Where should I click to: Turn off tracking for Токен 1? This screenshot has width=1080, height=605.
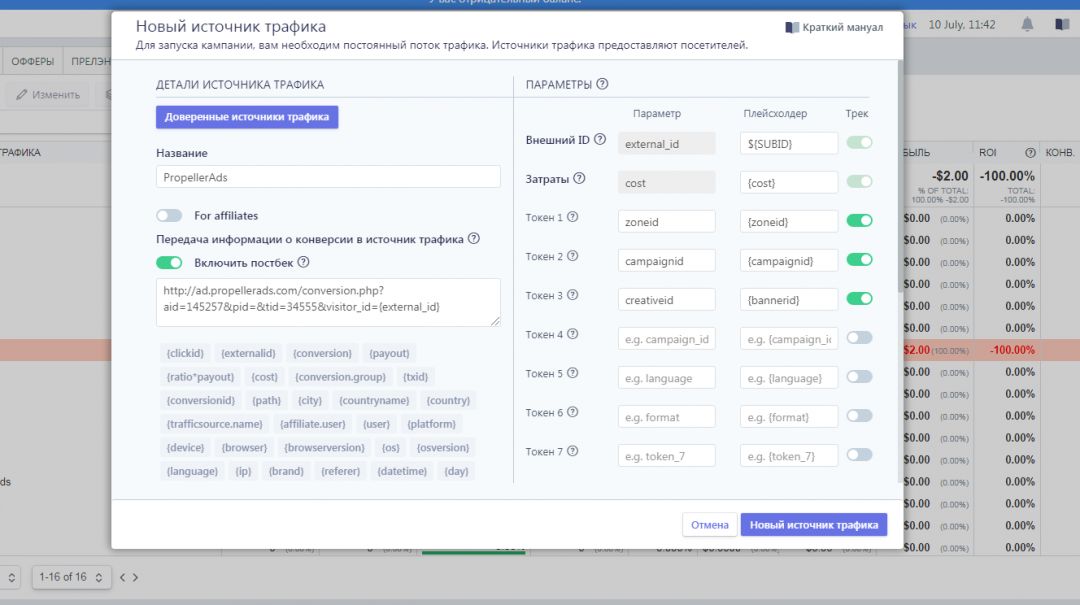[859, 221]
